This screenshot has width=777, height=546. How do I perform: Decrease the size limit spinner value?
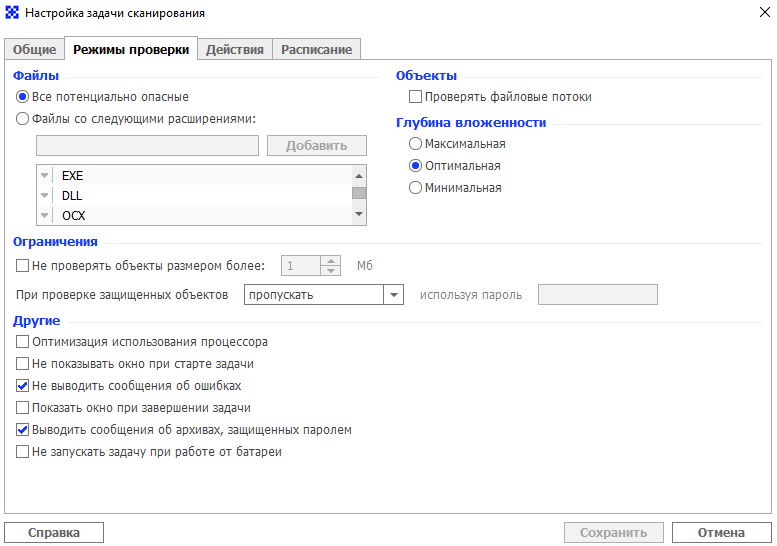click(331, 271)
